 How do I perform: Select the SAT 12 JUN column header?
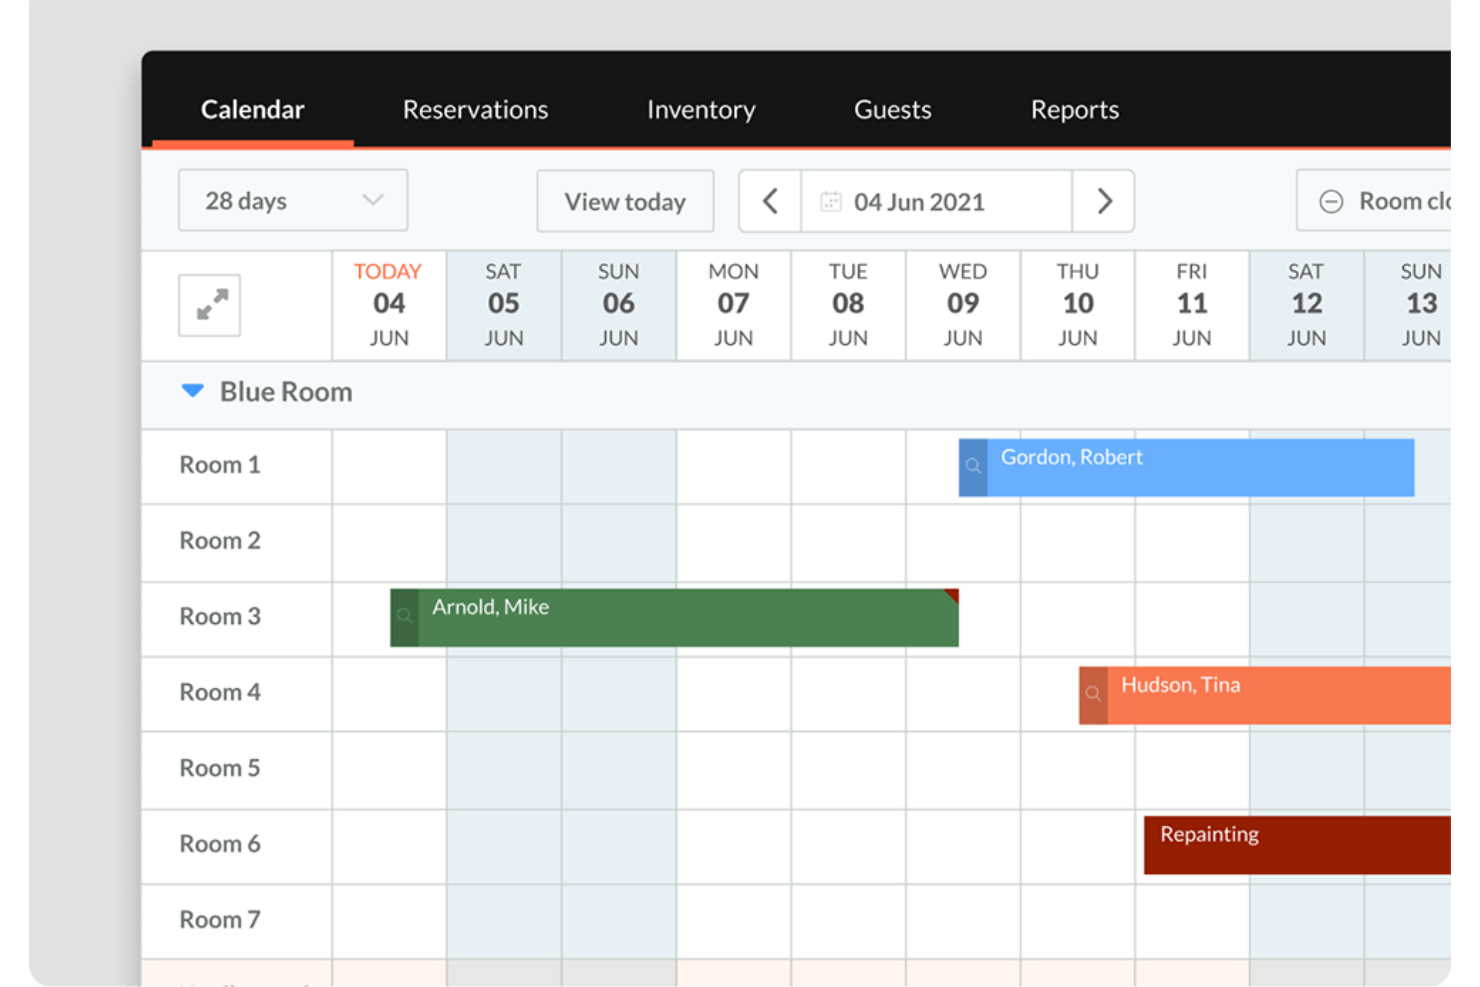pyautogui.click(x=1306, y=305)
